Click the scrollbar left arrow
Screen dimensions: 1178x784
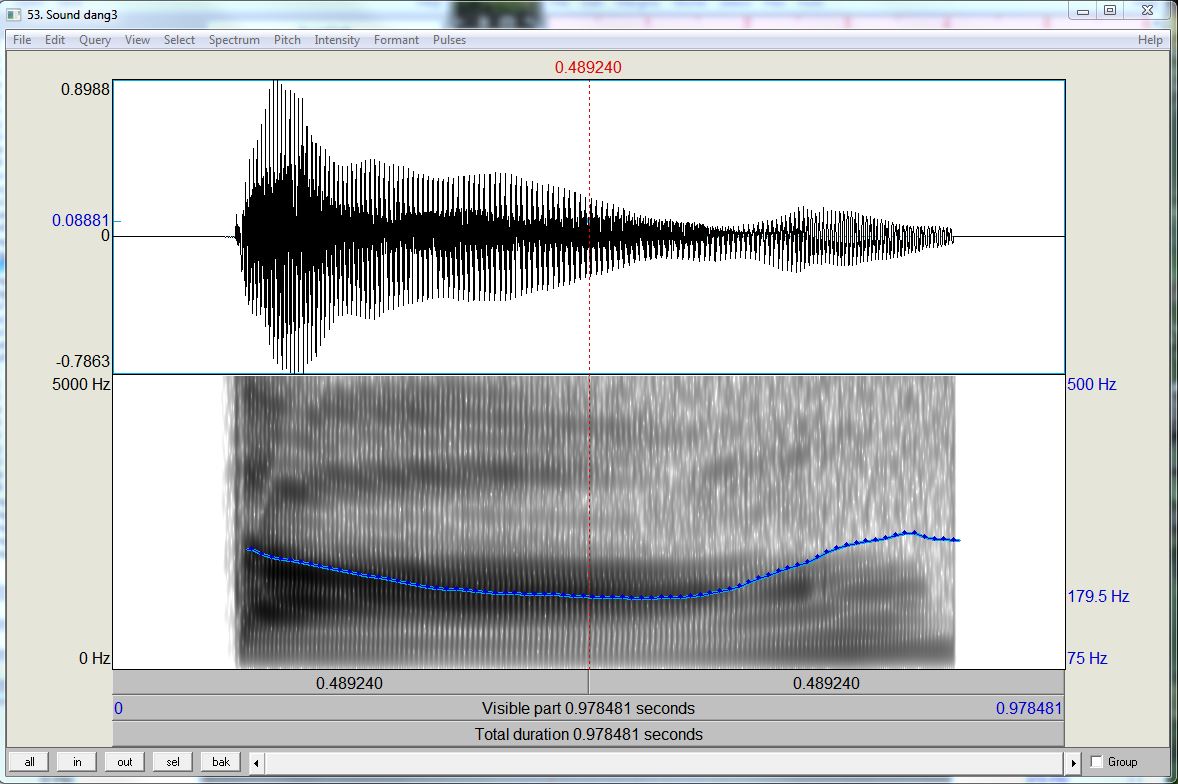256,763
